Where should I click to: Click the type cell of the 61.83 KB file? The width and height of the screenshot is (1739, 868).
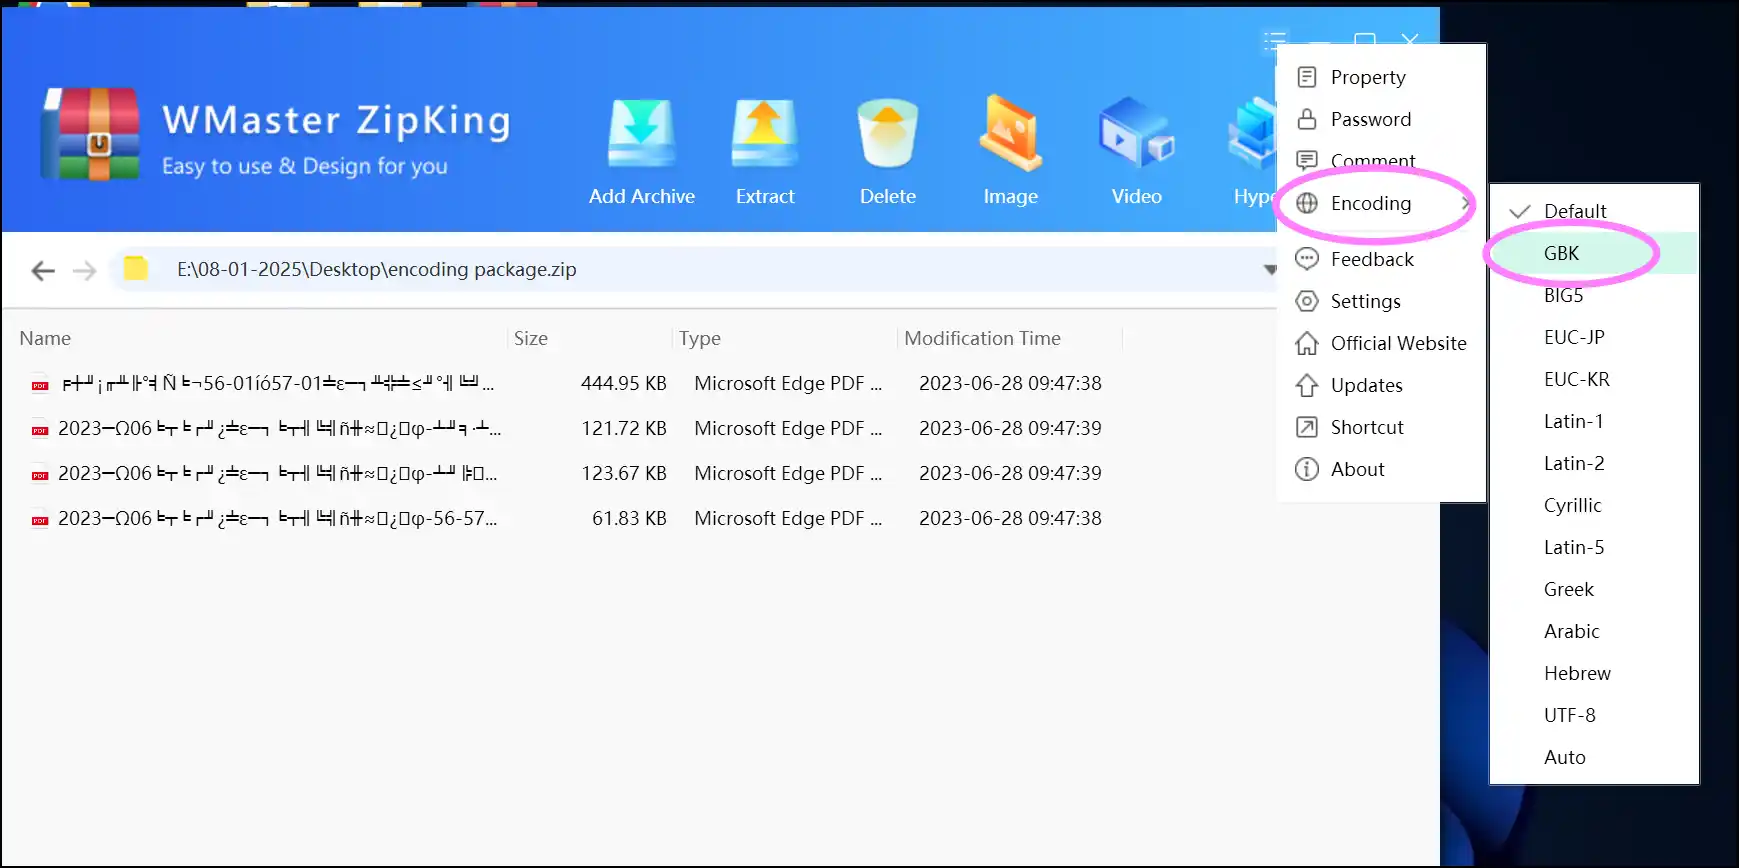(x=788, y=518)
